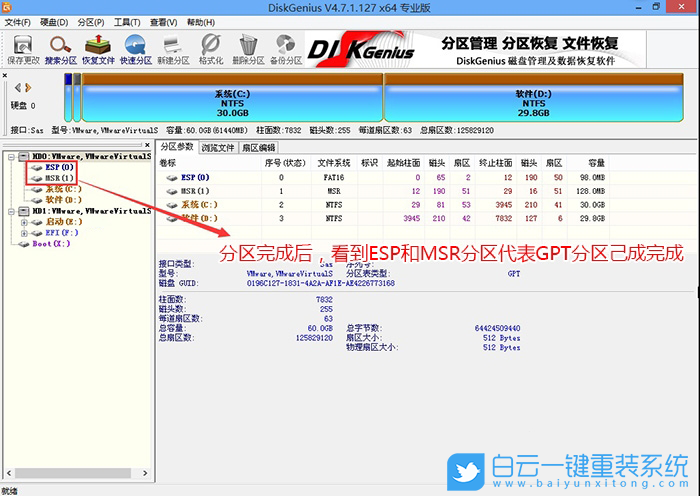Switch to the 分区参数 tab

pyautogui.click(x=177, y=147)
